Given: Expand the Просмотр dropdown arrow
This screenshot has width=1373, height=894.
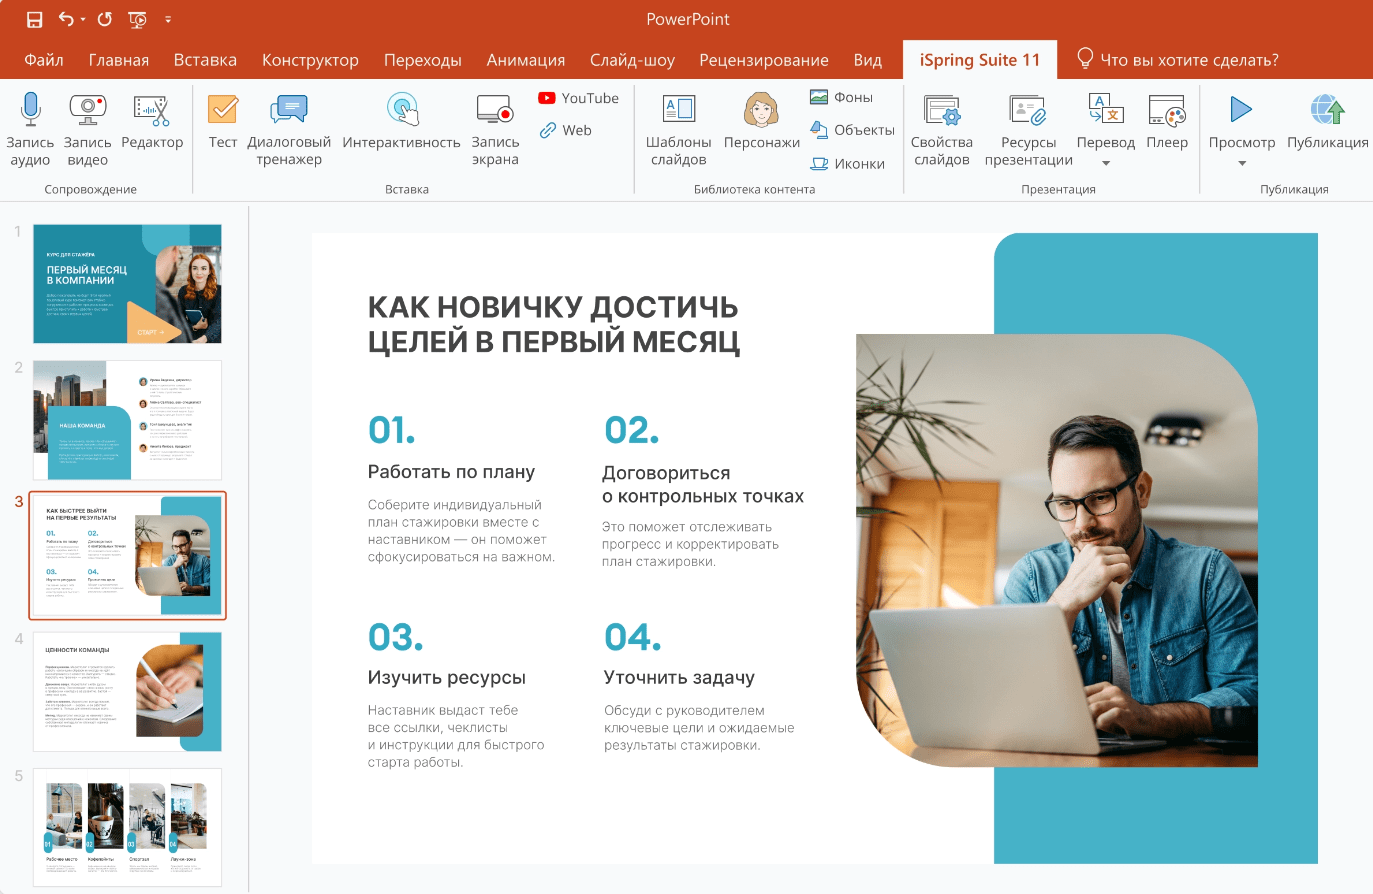Looking at the screenshot, I should pyautogui.click(x=1242, y=163).
